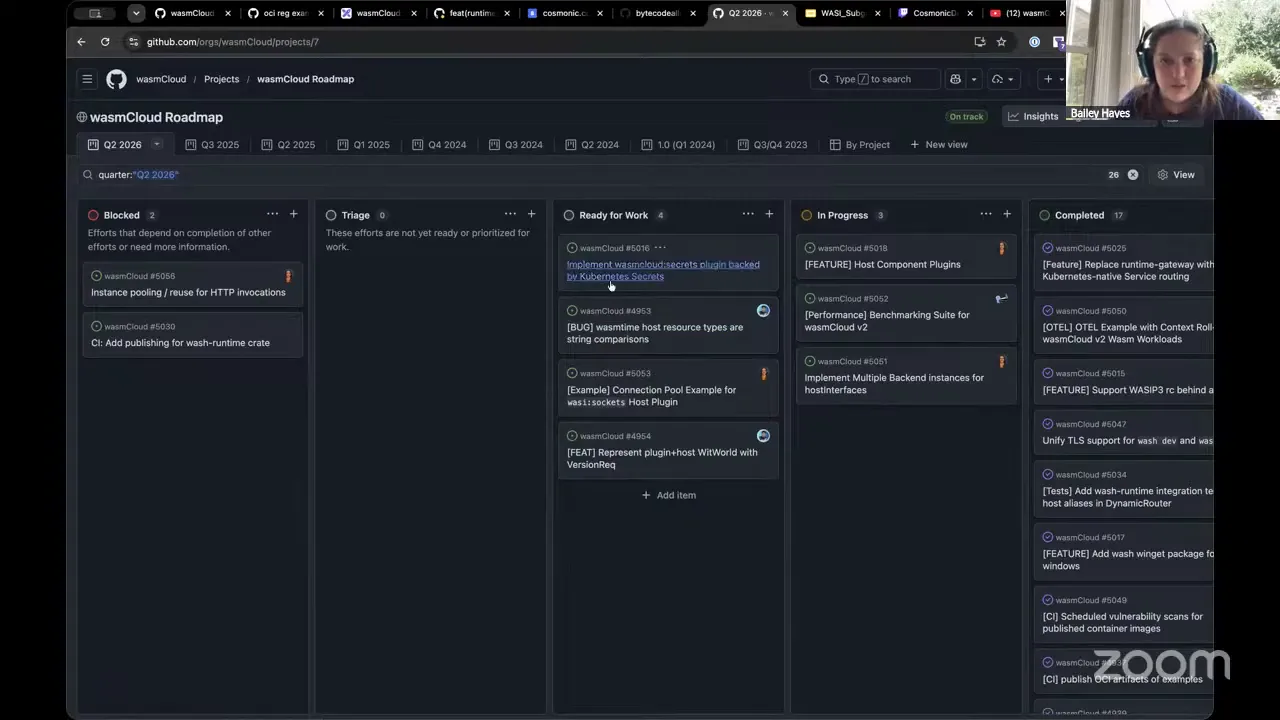Switch to the Q1 2025 view tab
Screen dimensions: 1280x720
pyautogui.click(x=364, y=145)
